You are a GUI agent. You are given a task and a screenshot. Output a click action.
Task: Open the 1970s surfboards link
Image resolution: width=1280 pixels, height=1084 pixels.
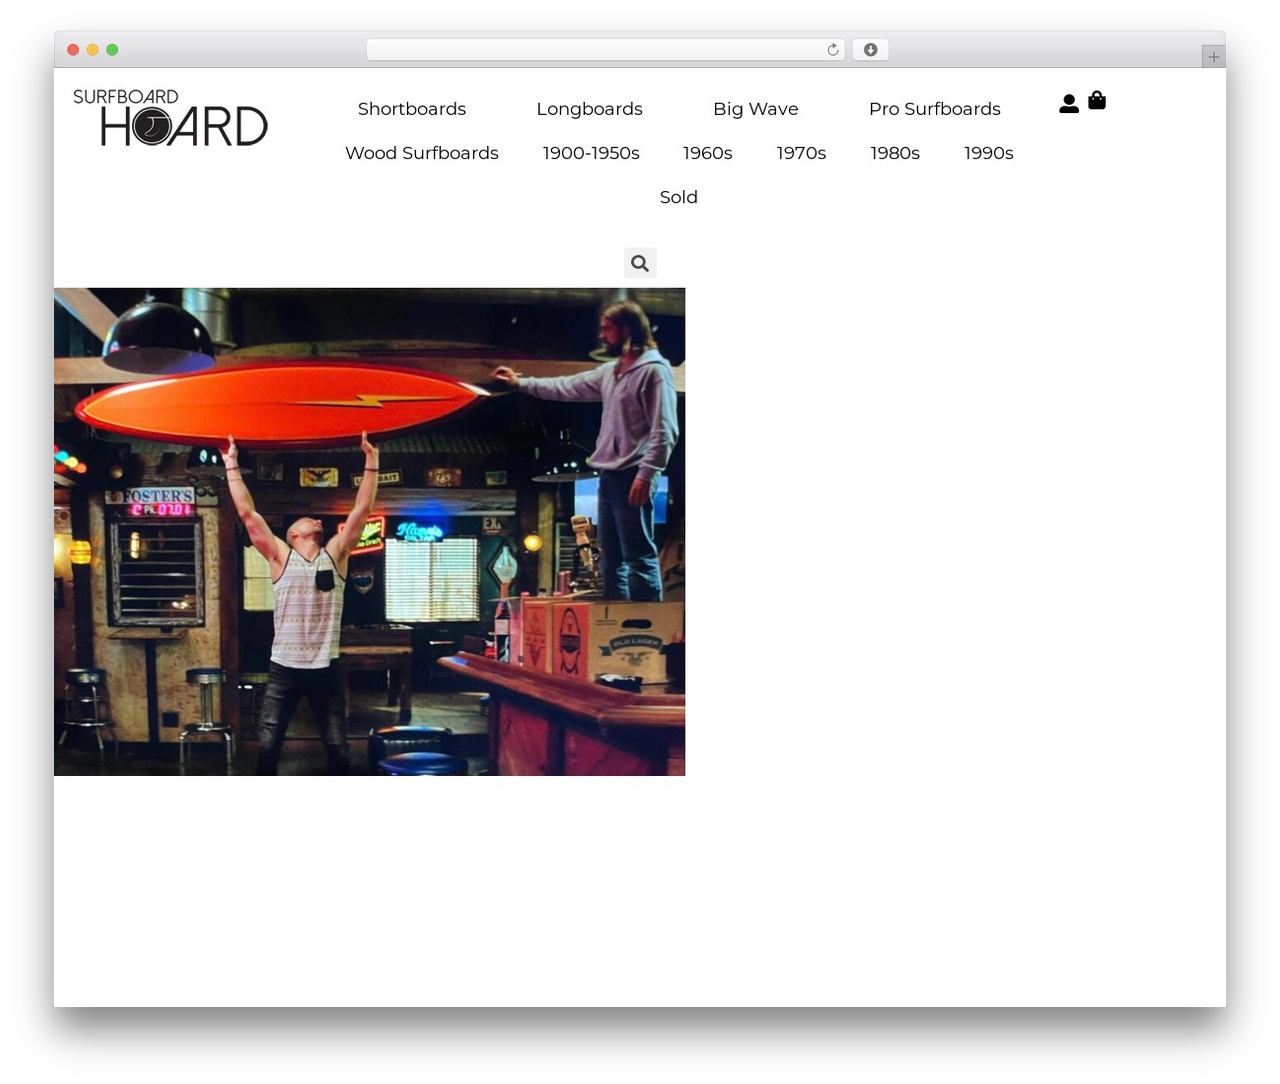pos(802,153)
